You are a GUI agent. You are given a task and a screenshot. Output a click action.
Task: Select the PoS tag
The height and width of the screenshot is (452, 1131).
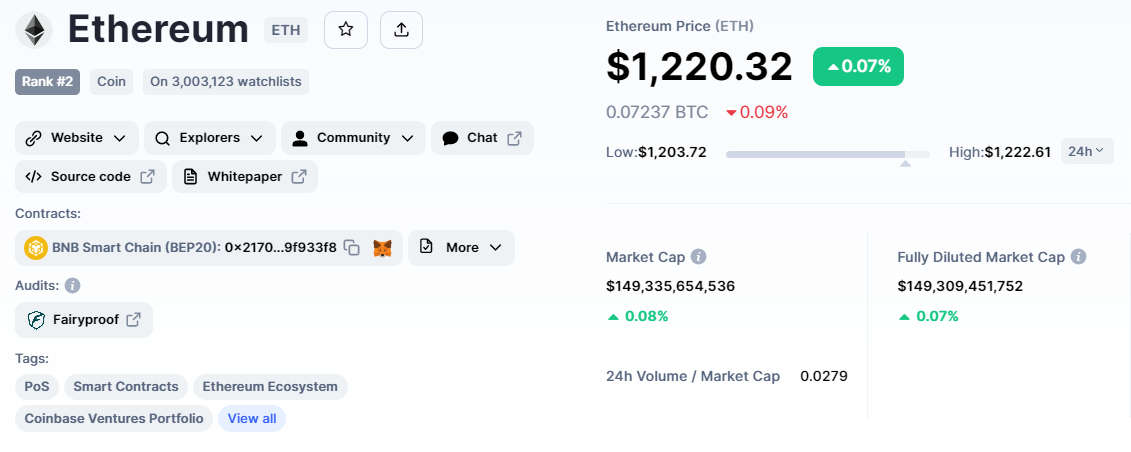(37, 386)
